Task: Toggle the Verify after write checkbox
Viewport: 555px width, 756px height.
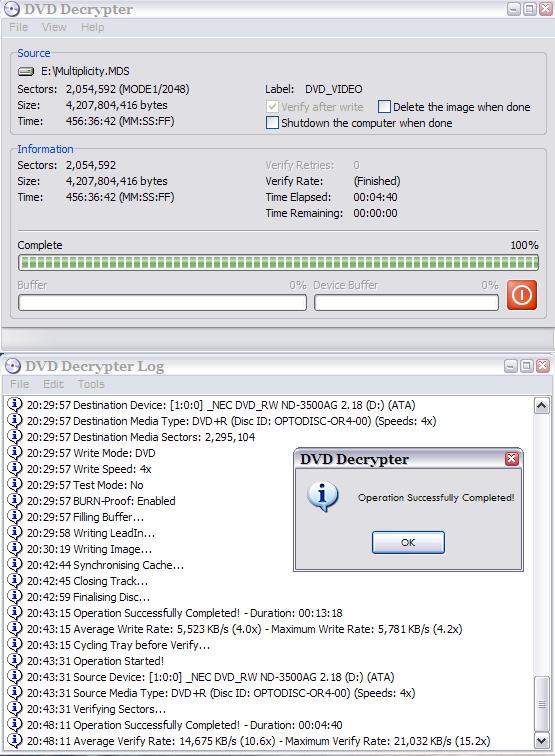Action: (x=272, y=107)
